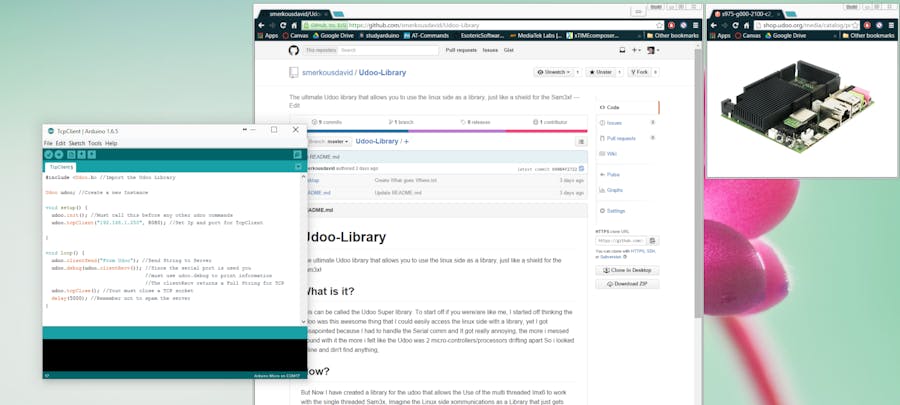The height and width of the screenshot is (405, 900).
Task: Bookmark the GitHub page with star icon
Action: pos(660,25)
